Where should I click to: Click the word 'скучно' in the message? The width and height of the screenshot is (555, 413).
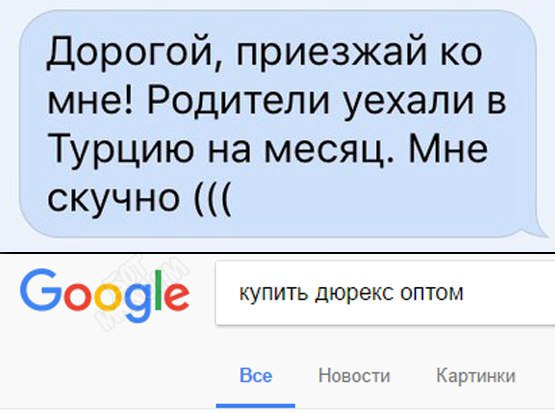113,198
